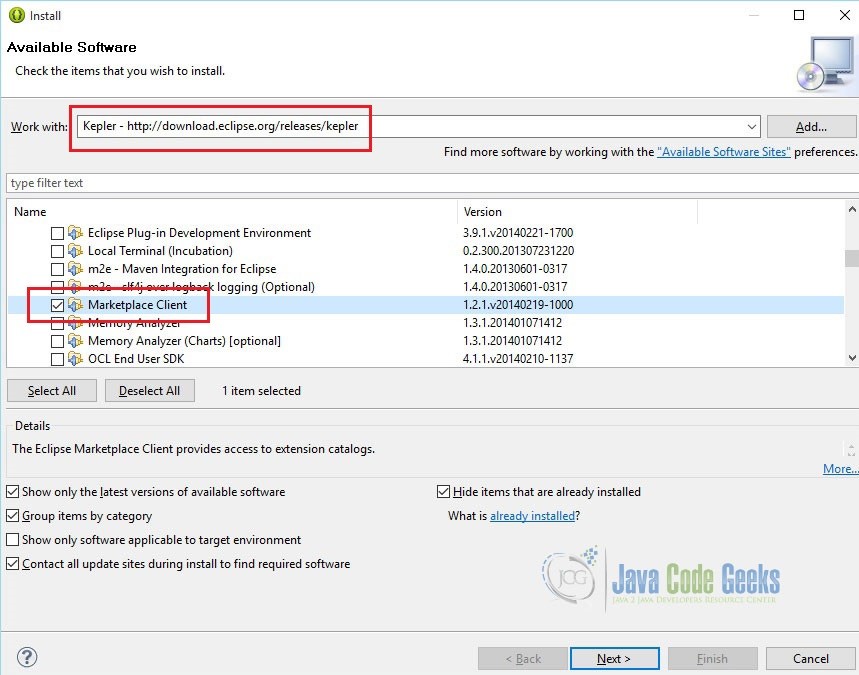This screenshot has width=859, height=675.
Task: Select the Memory Analyzer (Charts) [optional] row
Action: pos(426,341)
